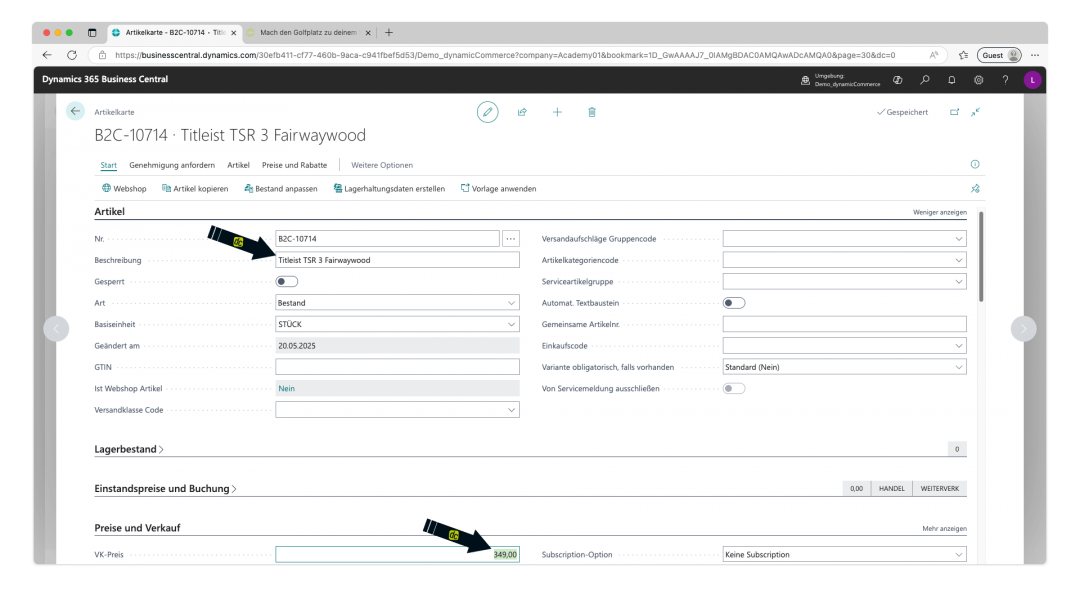Click the Beschreibung input field
The image size is (1080, 608).
tap(397, 260)
